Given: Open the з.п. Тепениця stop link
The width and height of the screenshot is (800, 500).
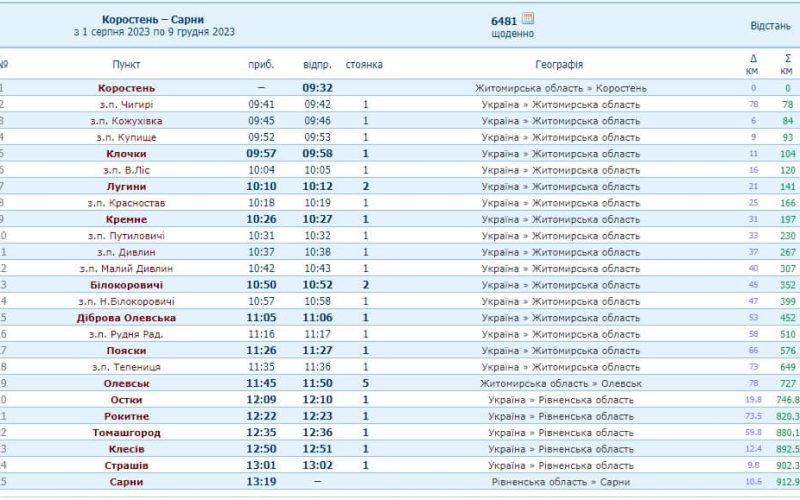Looking at the screenshot, I should pyautogui.click(x=126, y=367).
